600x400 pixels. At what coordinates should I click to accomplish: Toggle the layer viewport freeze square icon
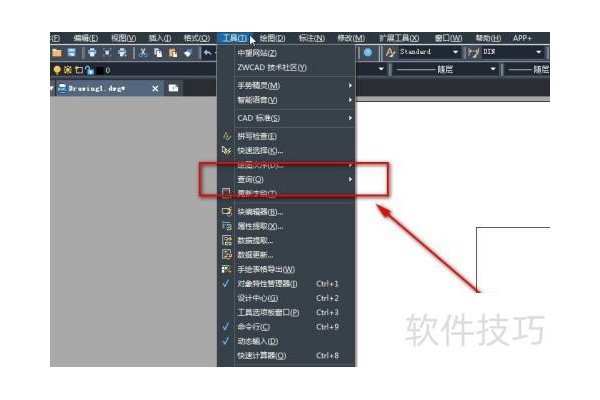coord(79,70)
